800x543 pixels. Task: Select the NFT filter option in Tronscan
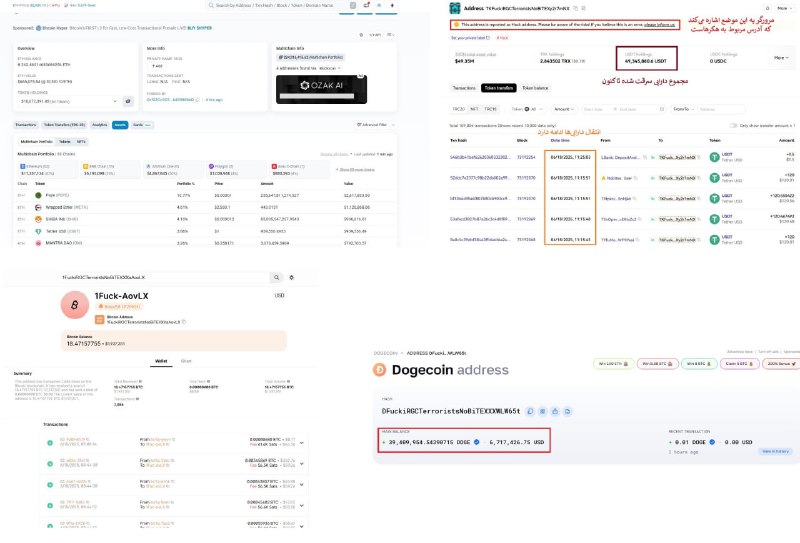click(x=474, y=109)
